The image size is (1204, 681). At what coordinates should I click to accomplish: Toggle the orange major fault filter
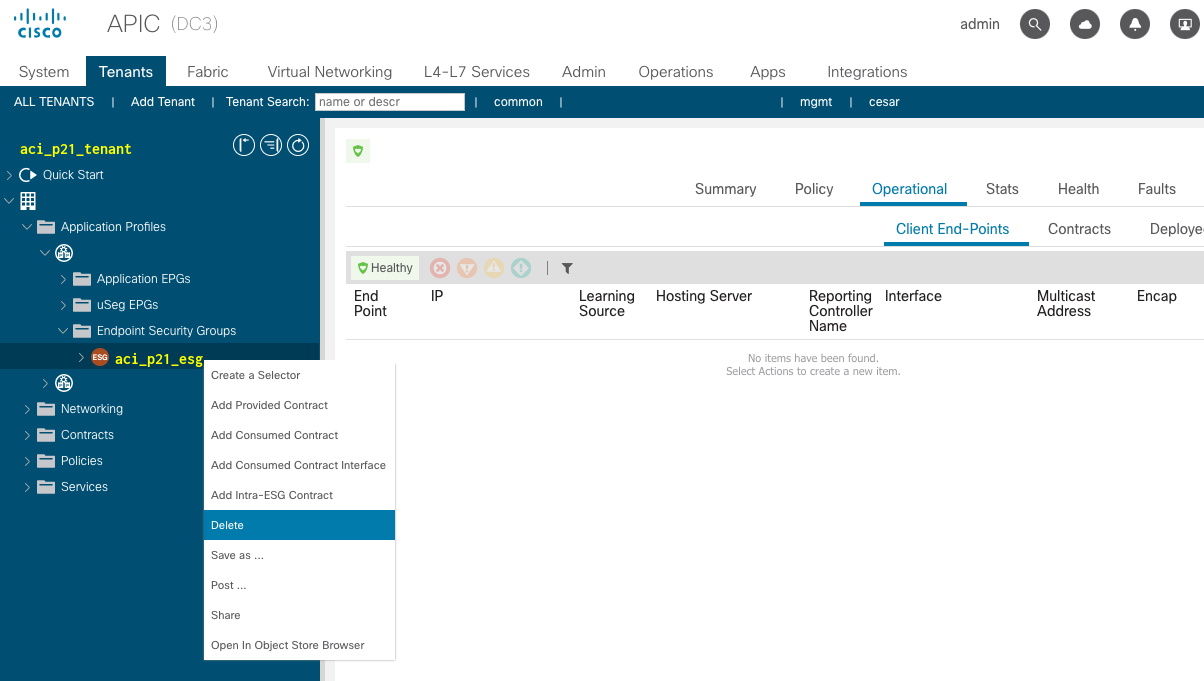(467, 268)
